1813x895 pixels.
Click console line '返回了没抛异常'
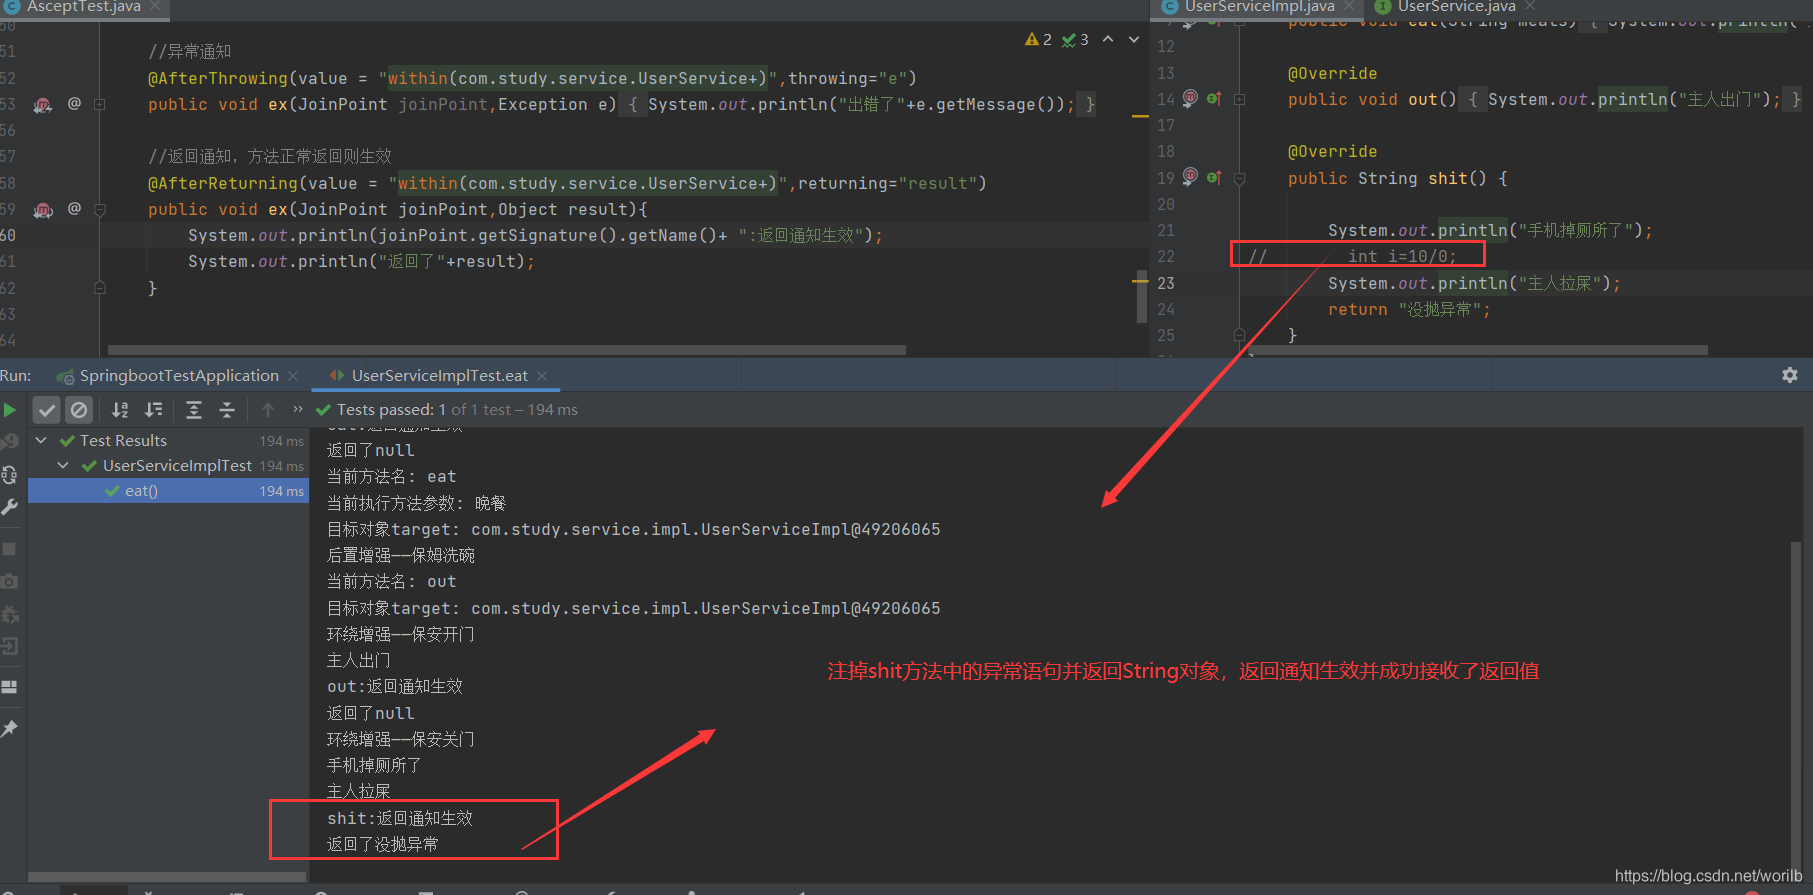[383, 844]
